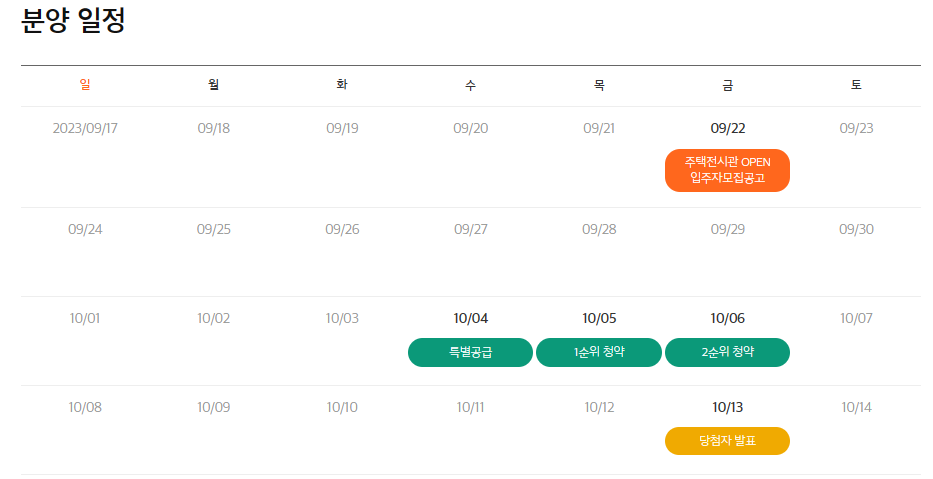Click the 토 column header
Screen dimensions: 933x479
pyautogui.click(x=856, y=84)
